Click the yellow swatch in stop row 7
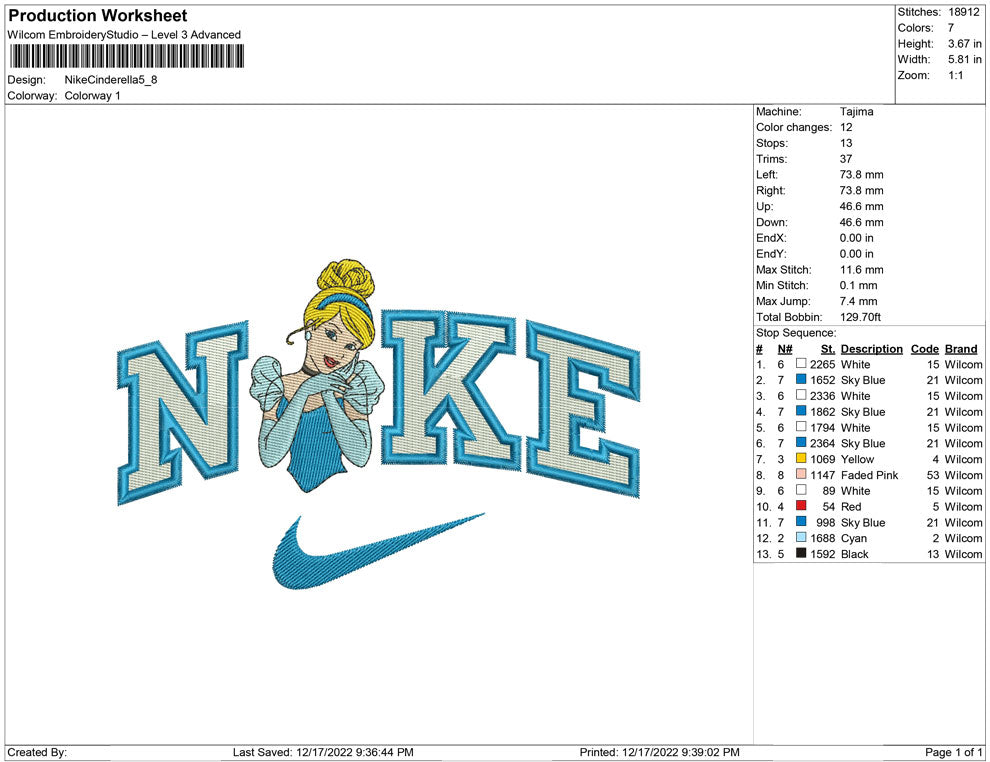Viewport: 990px width, 762px height. pyautogui.click(x=801, y=458)
